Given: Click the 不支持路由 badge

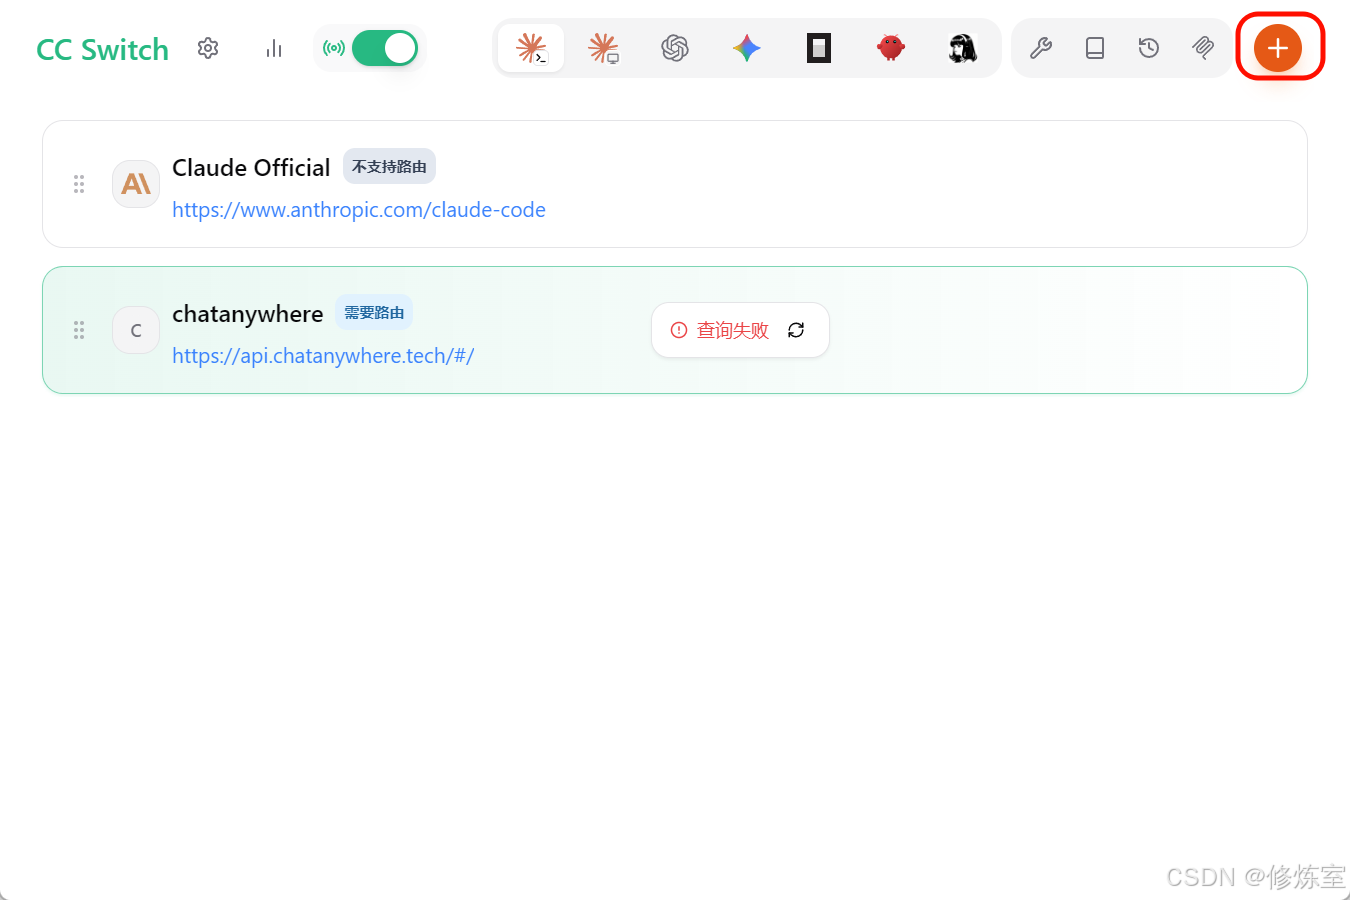Looking at the screenshot, I should [389, 167].
